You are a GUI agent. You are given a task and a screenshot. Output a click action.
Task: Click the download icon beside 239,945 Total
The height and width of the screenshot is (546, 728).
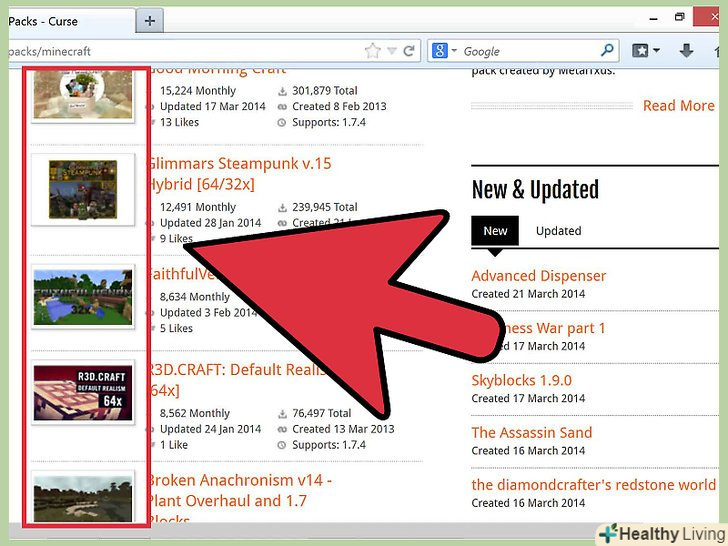click(282, 208)
